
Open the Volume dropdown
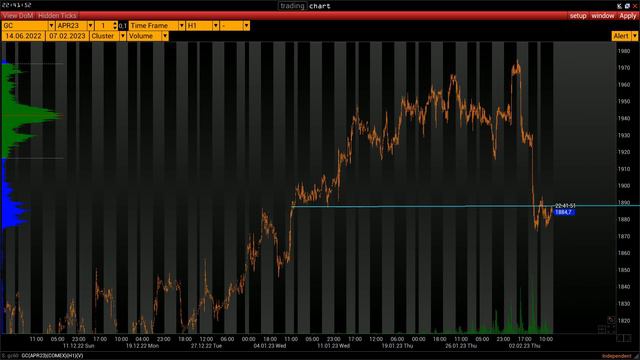tap(148, 36)
